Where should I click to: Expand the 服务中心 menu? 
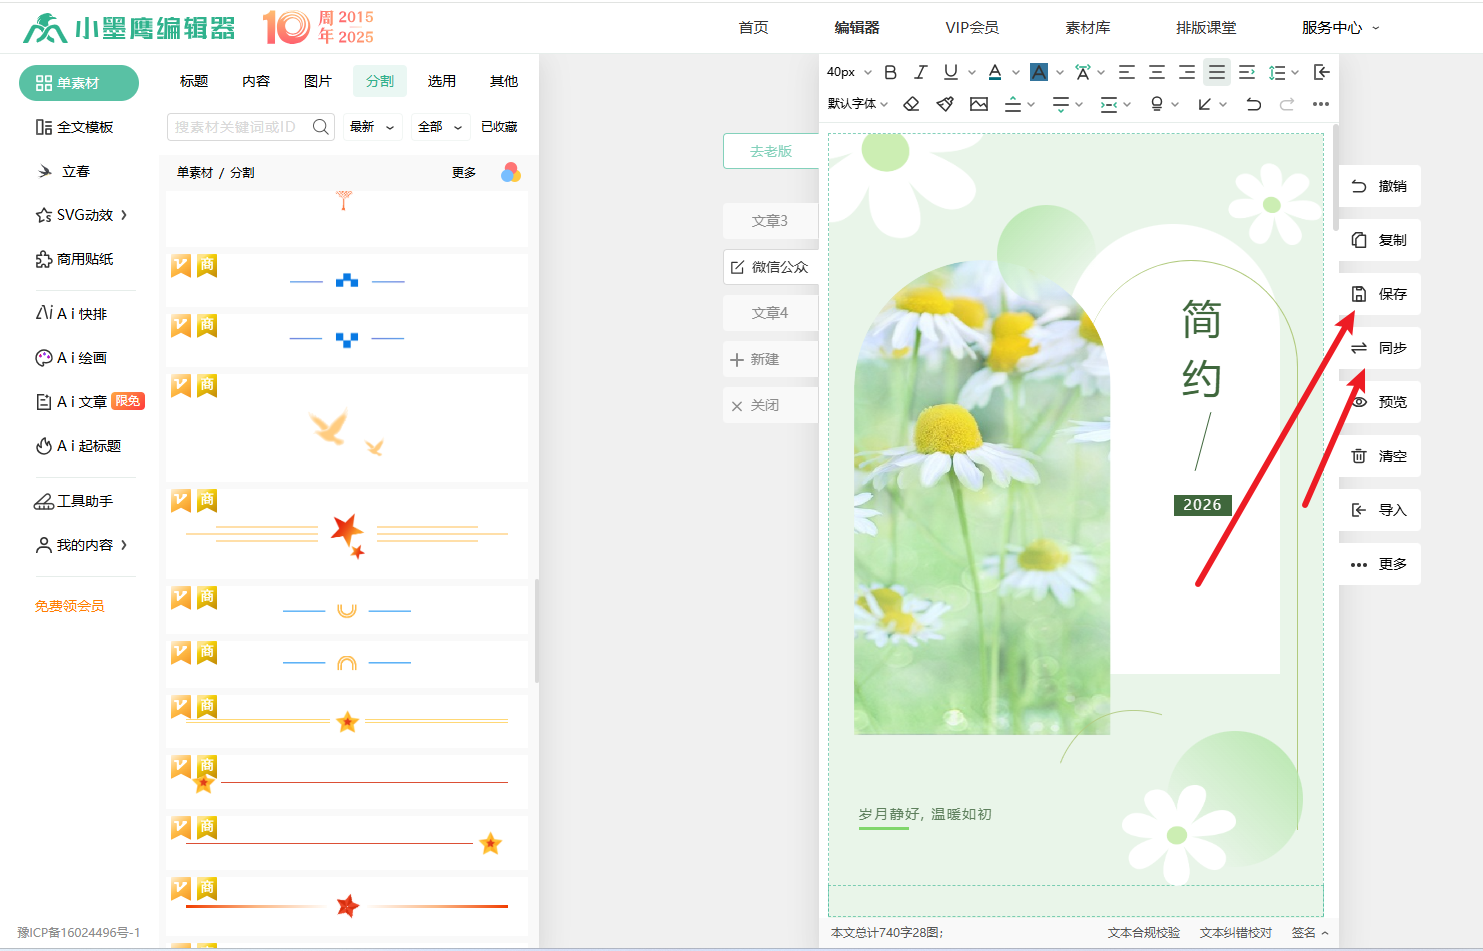1340,28
